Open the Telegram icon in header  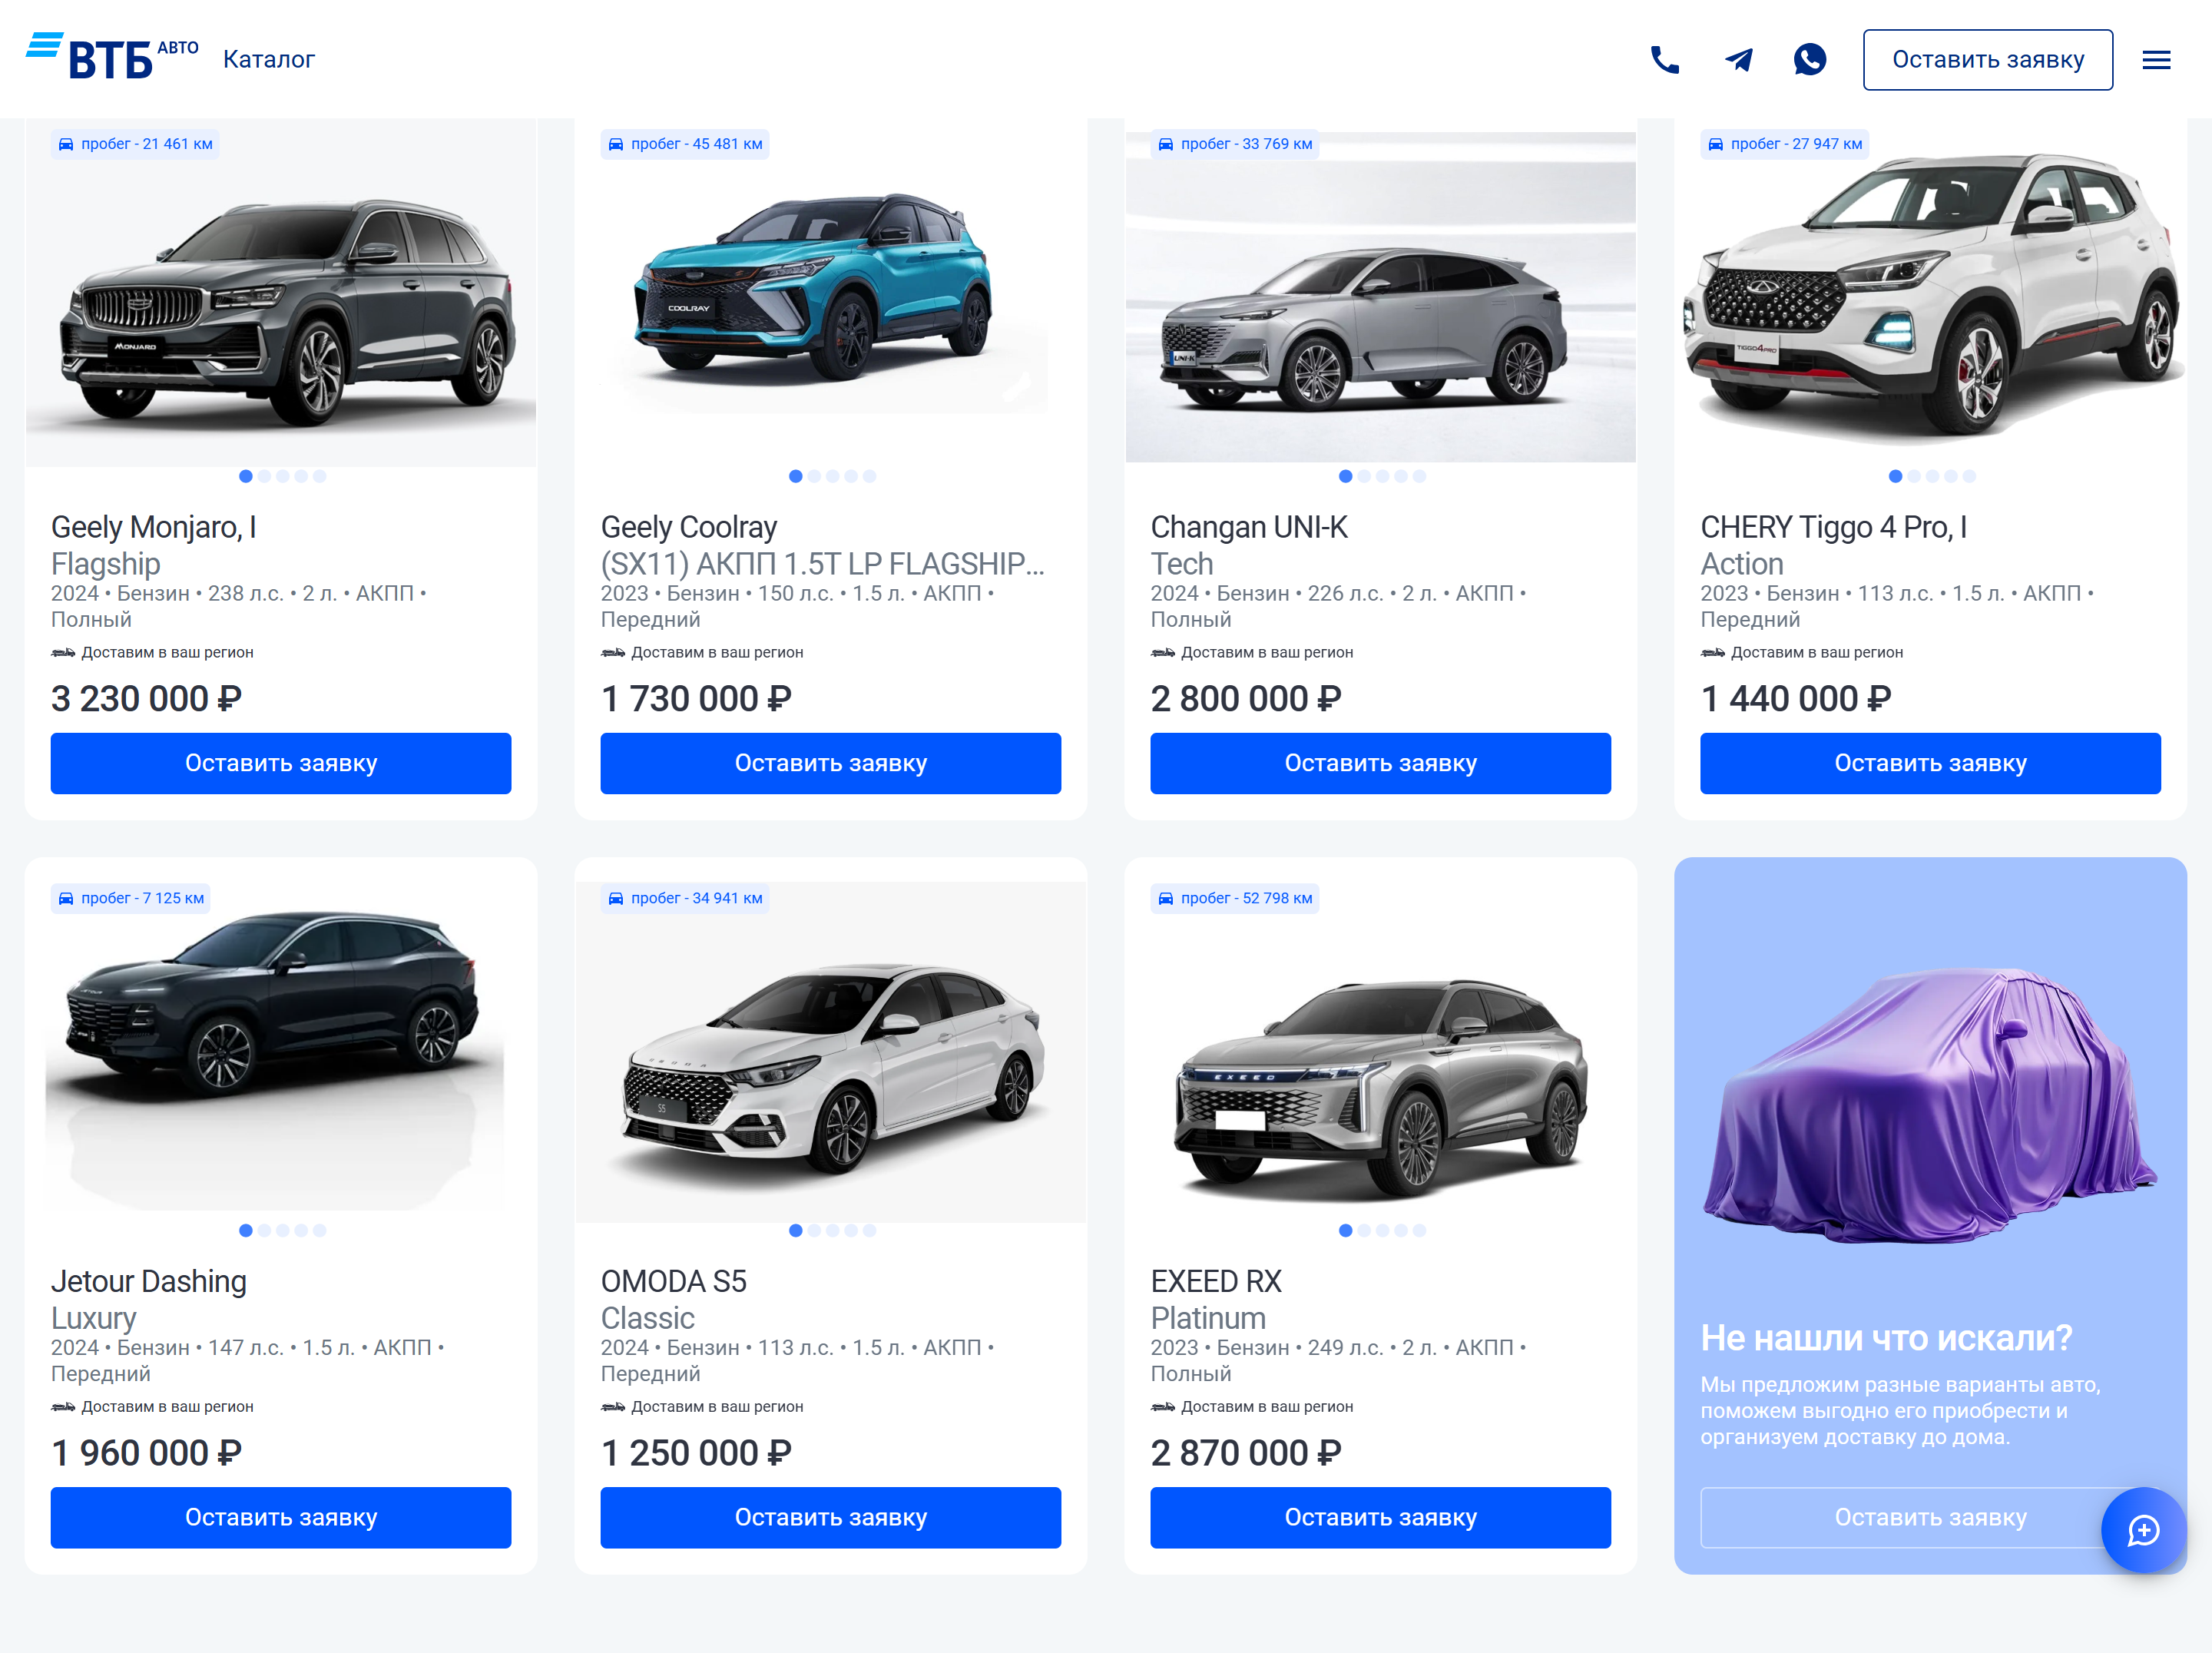1738,60
